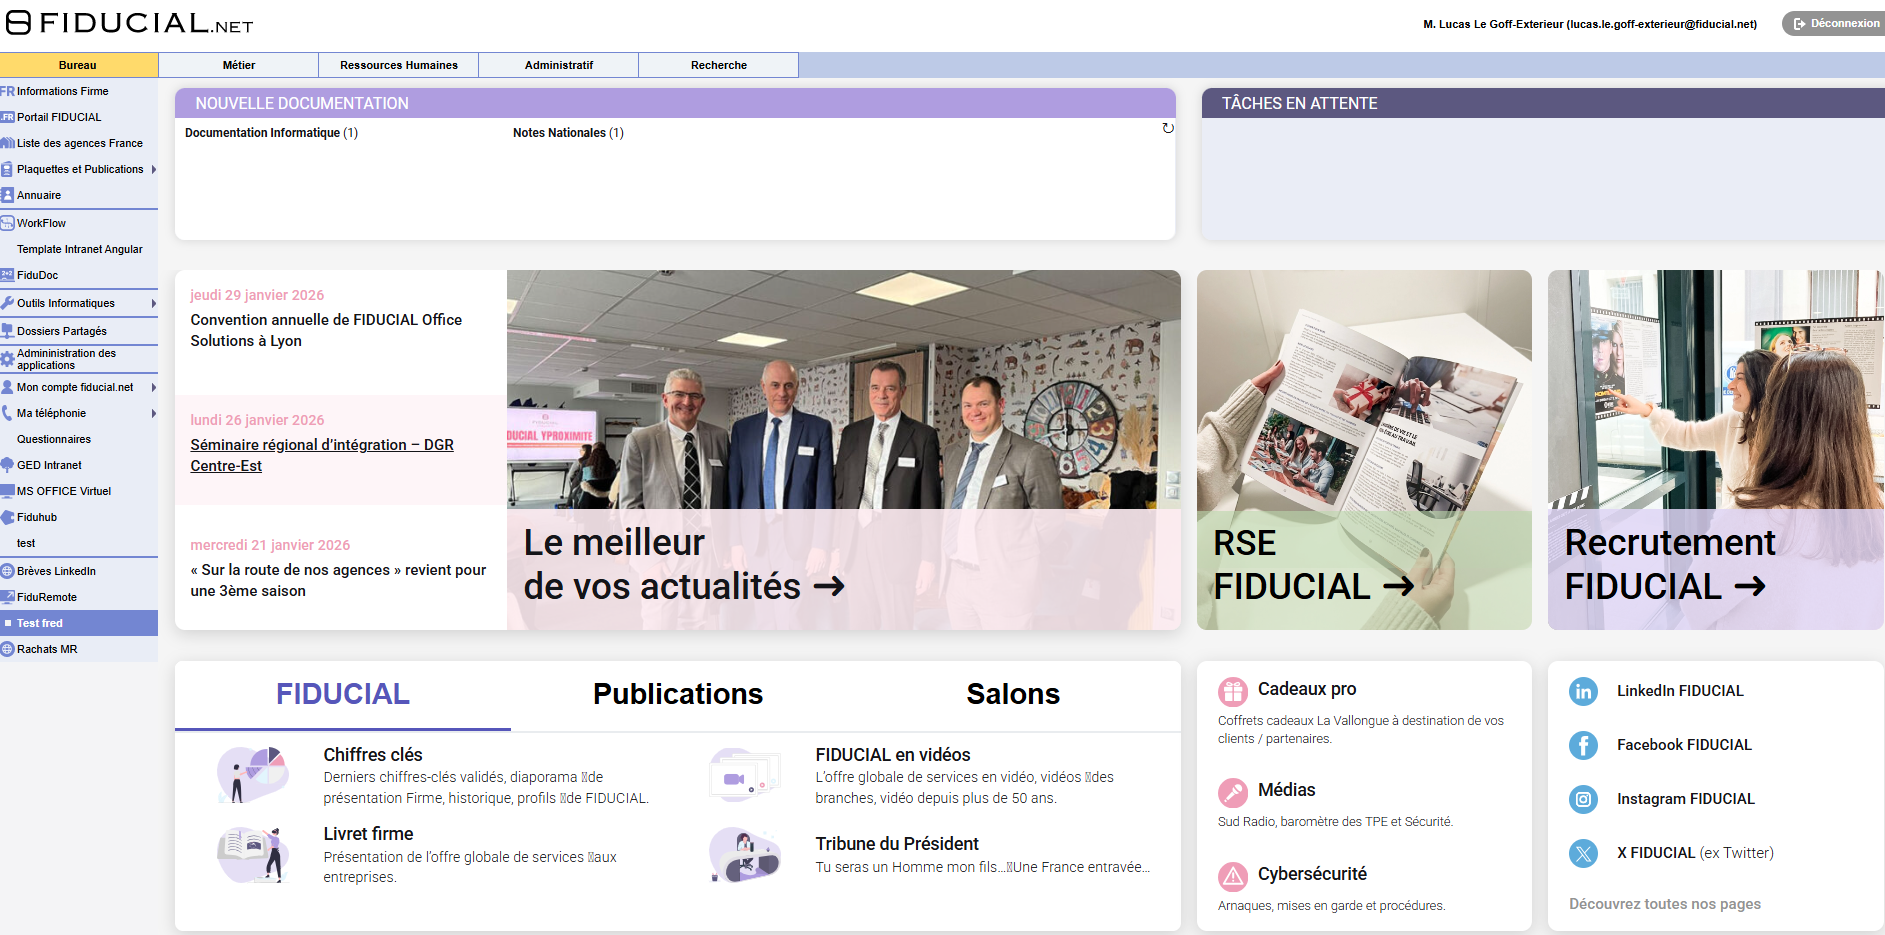Click the GED Intranet icon

coord(8,464)
